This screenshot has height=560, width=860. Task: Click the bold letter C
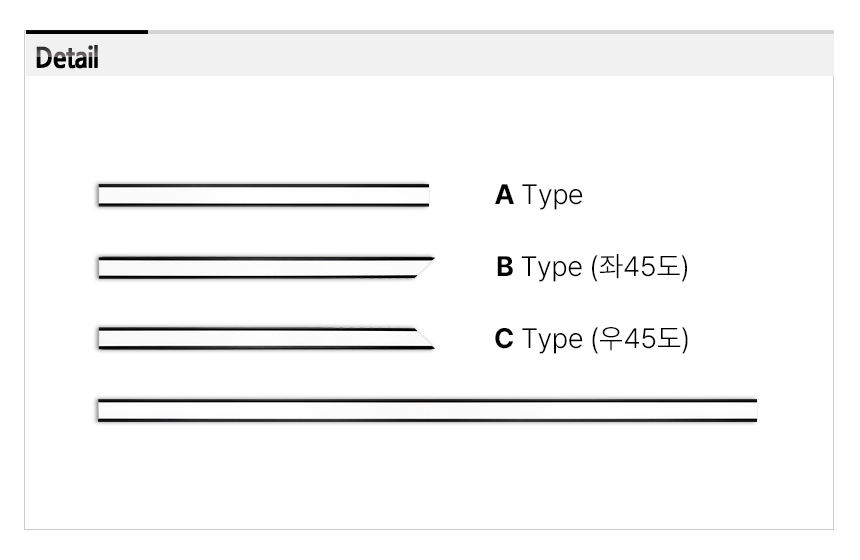pyautogui.click(x=504, y=339)
